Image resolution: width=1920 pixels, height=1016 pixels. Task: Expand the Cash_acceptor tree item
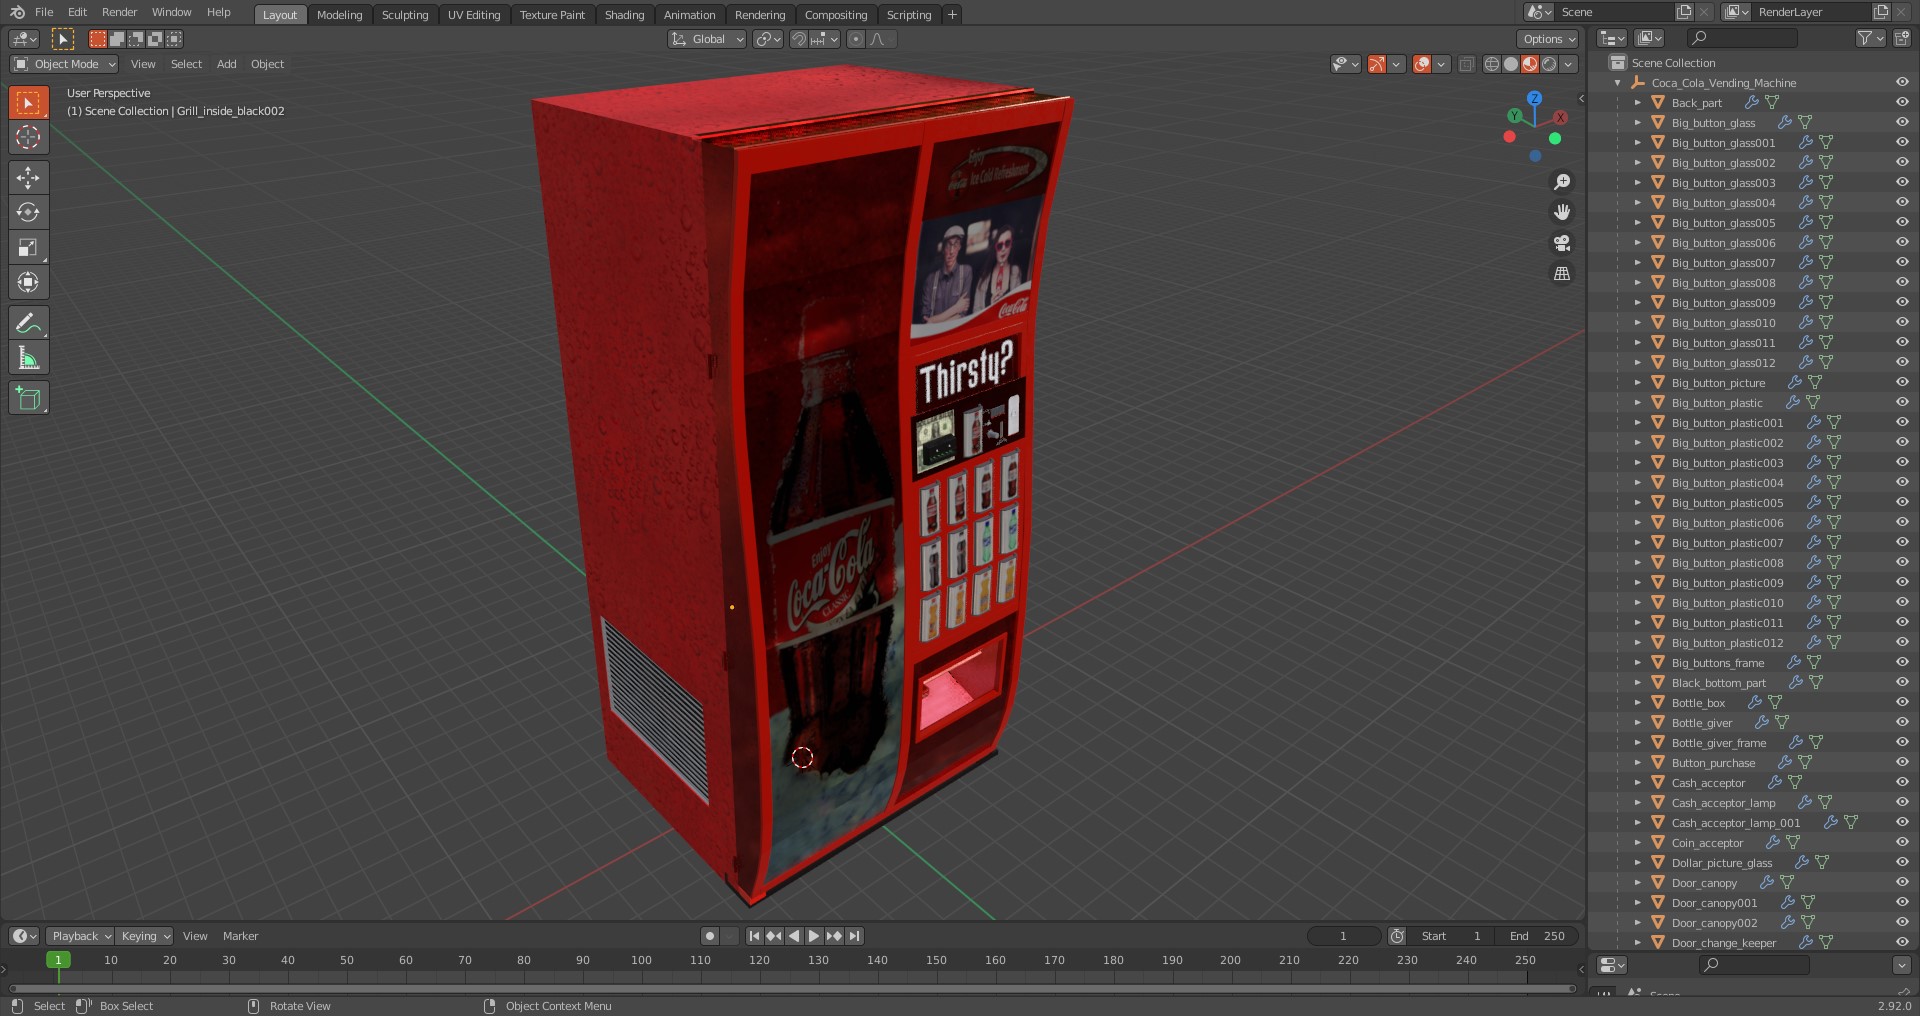[x=1637, y=783]
